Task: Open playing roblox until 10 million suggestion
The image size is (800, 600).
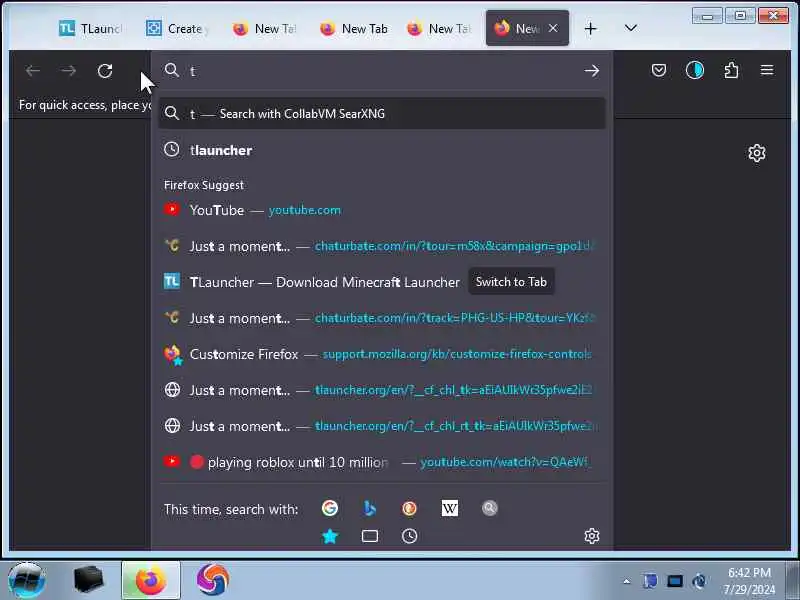Action: (382, 462)
